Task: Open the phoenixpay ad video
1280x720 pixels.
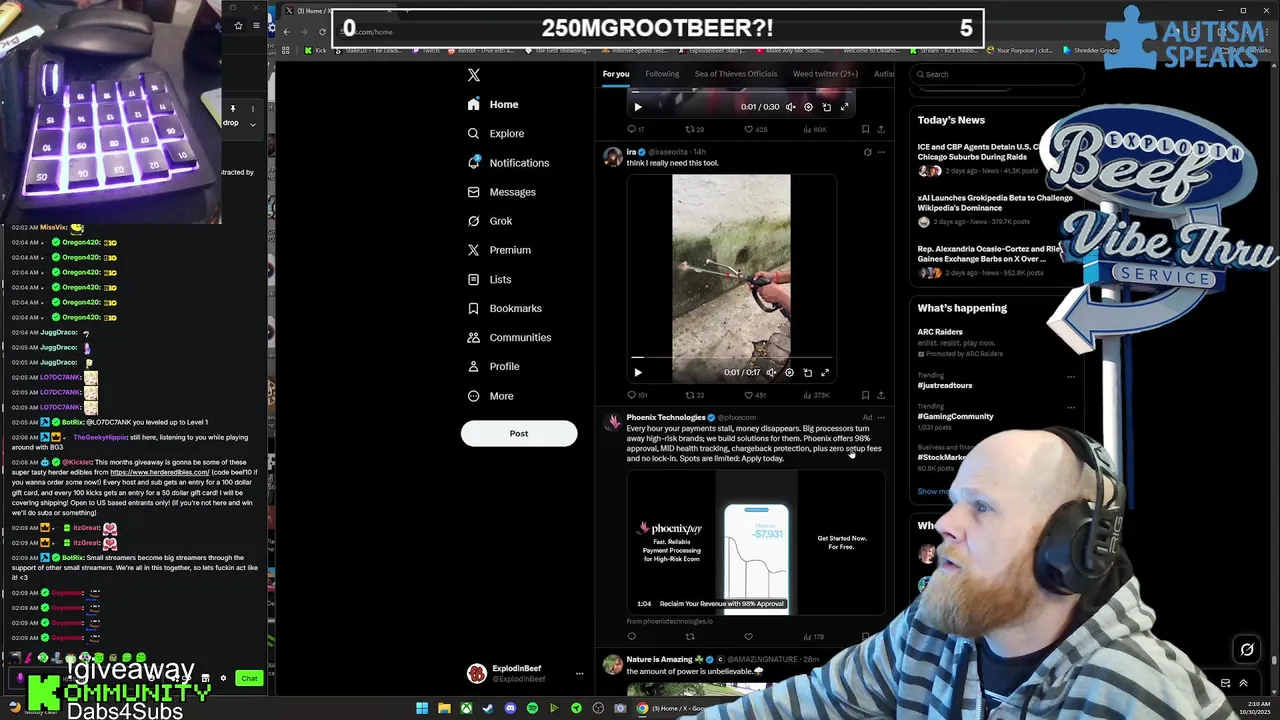Action: tap(756, 541)
